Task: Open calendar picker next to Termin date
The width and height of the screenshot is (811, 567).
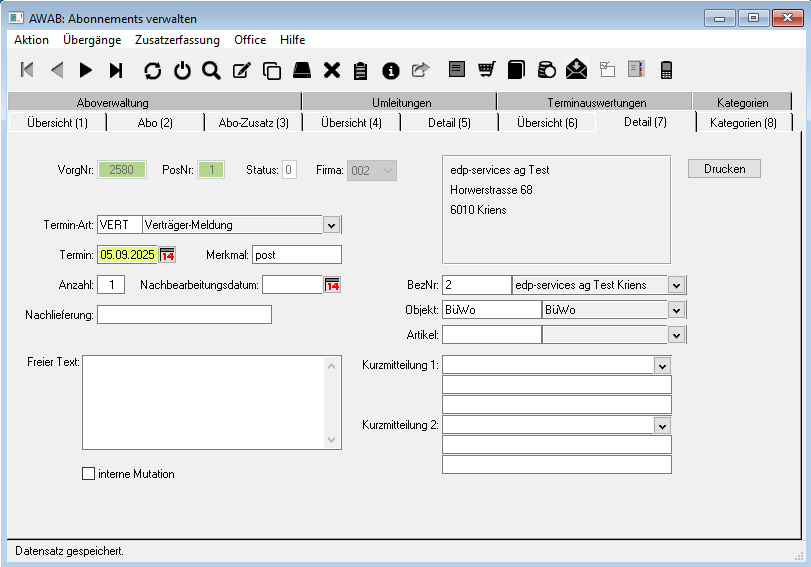Action: 168,255
